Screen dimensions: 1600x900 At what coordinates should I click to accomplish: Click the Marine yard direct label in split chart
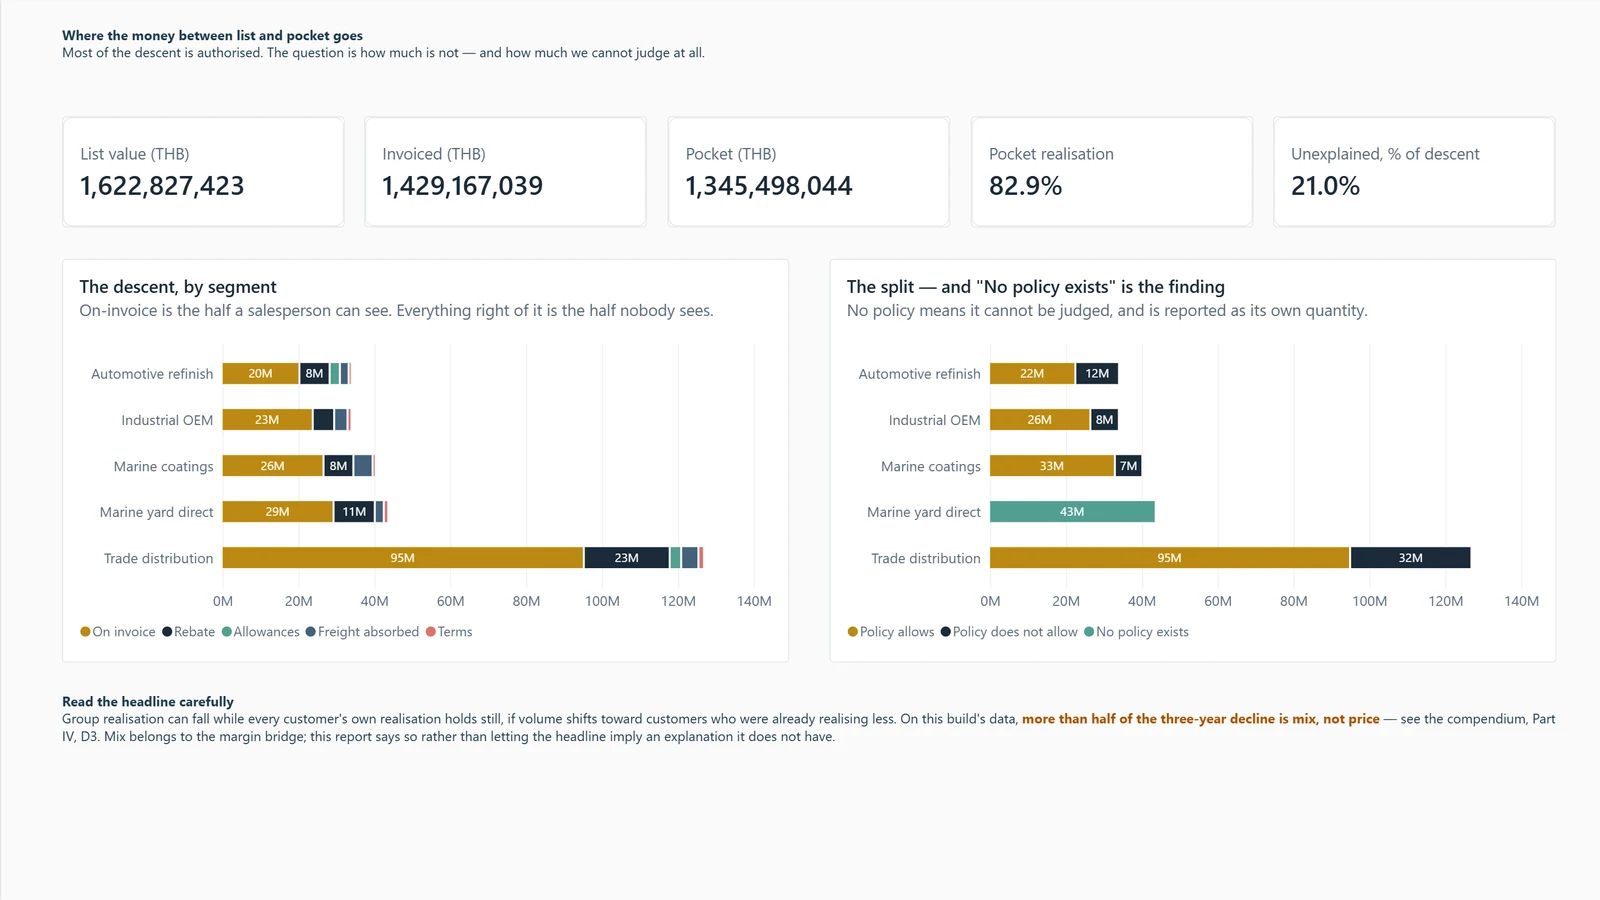[x=924, y=512]
